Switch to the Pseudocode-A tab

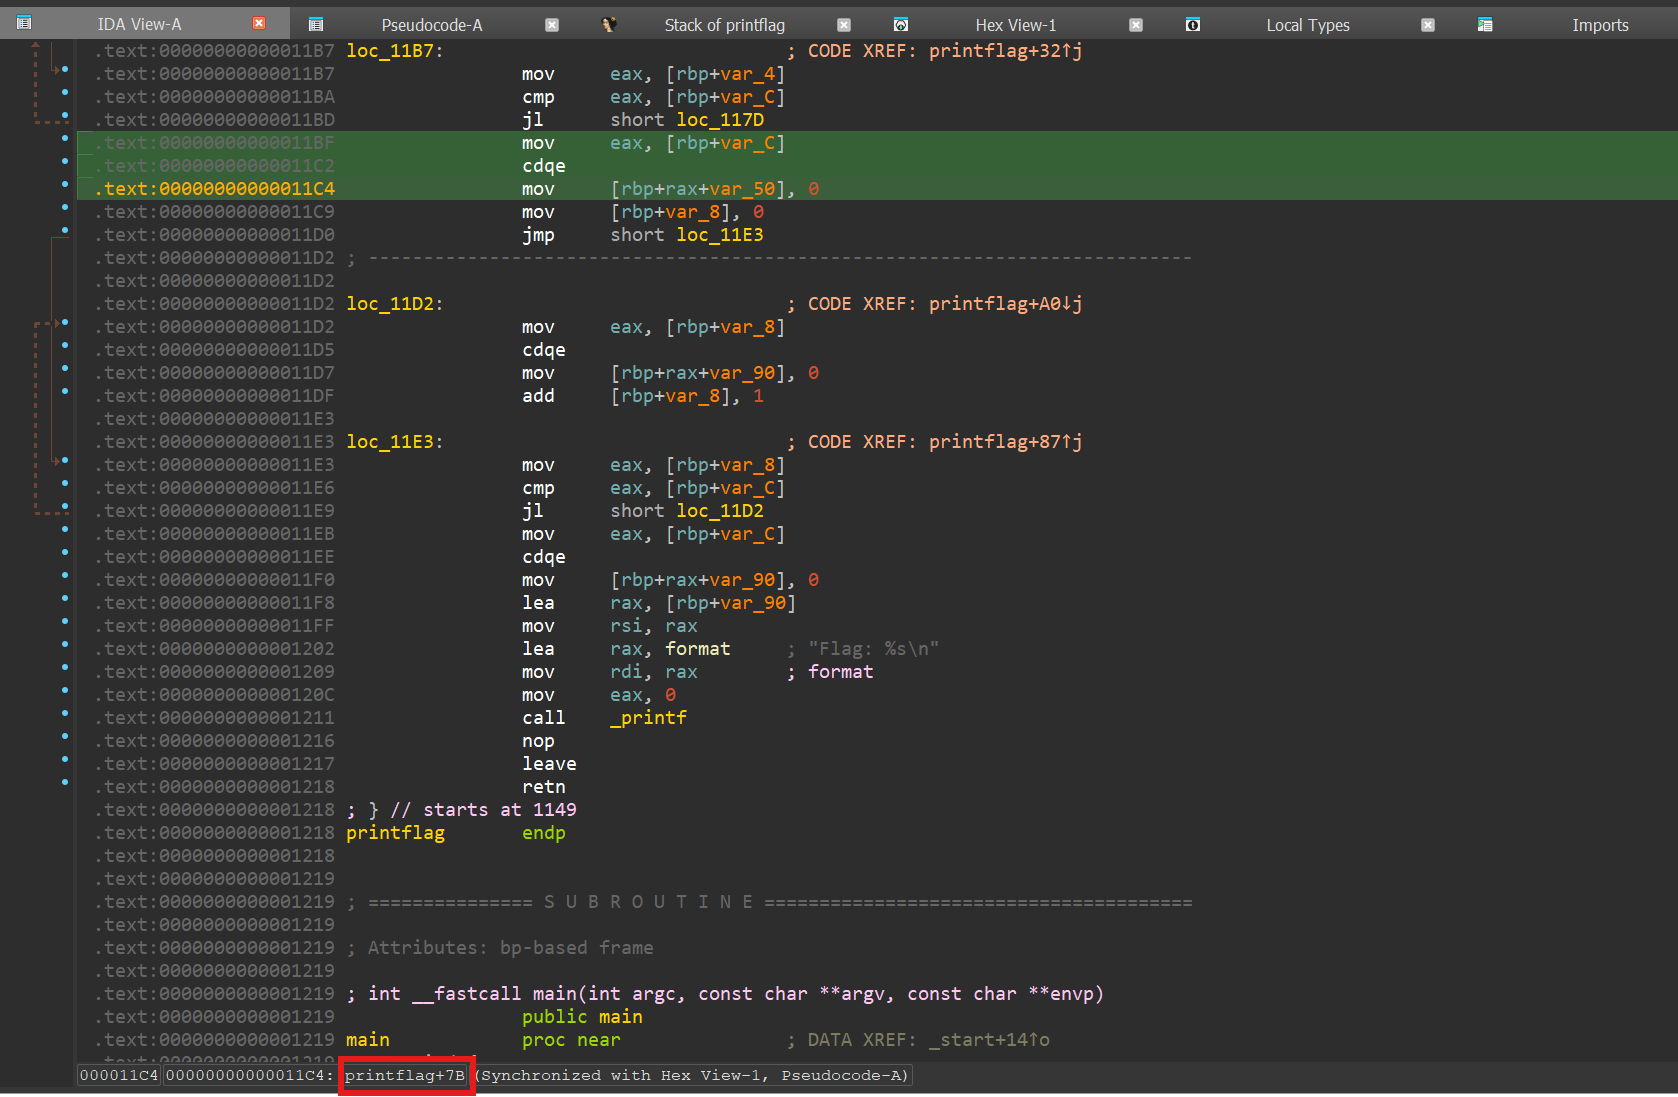point(431,25)
